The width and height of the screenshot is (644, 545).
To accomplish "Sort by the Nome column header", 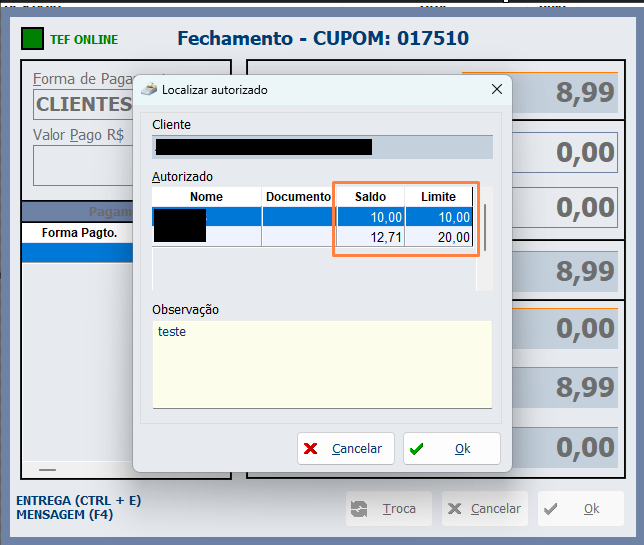I will (206, 197).
